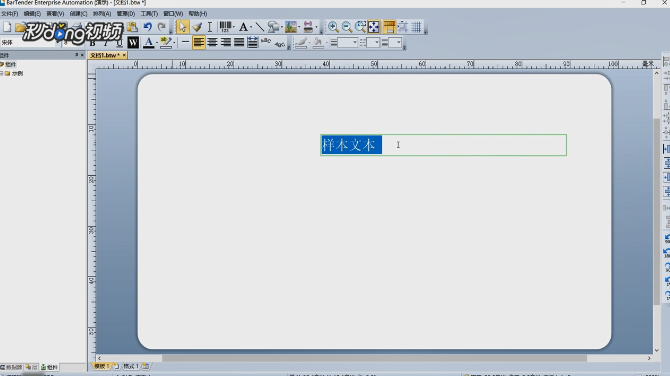
Task: Open the text tool dropdown arrow
Action: (x=250, y=27)
